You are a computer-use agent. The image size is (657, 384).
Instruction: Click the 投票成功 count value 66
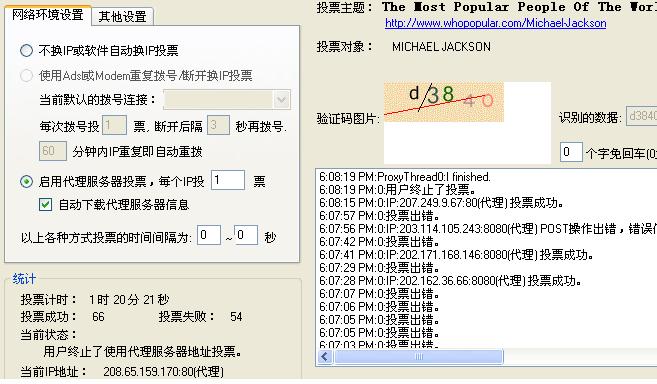click(x=98, y=317)
